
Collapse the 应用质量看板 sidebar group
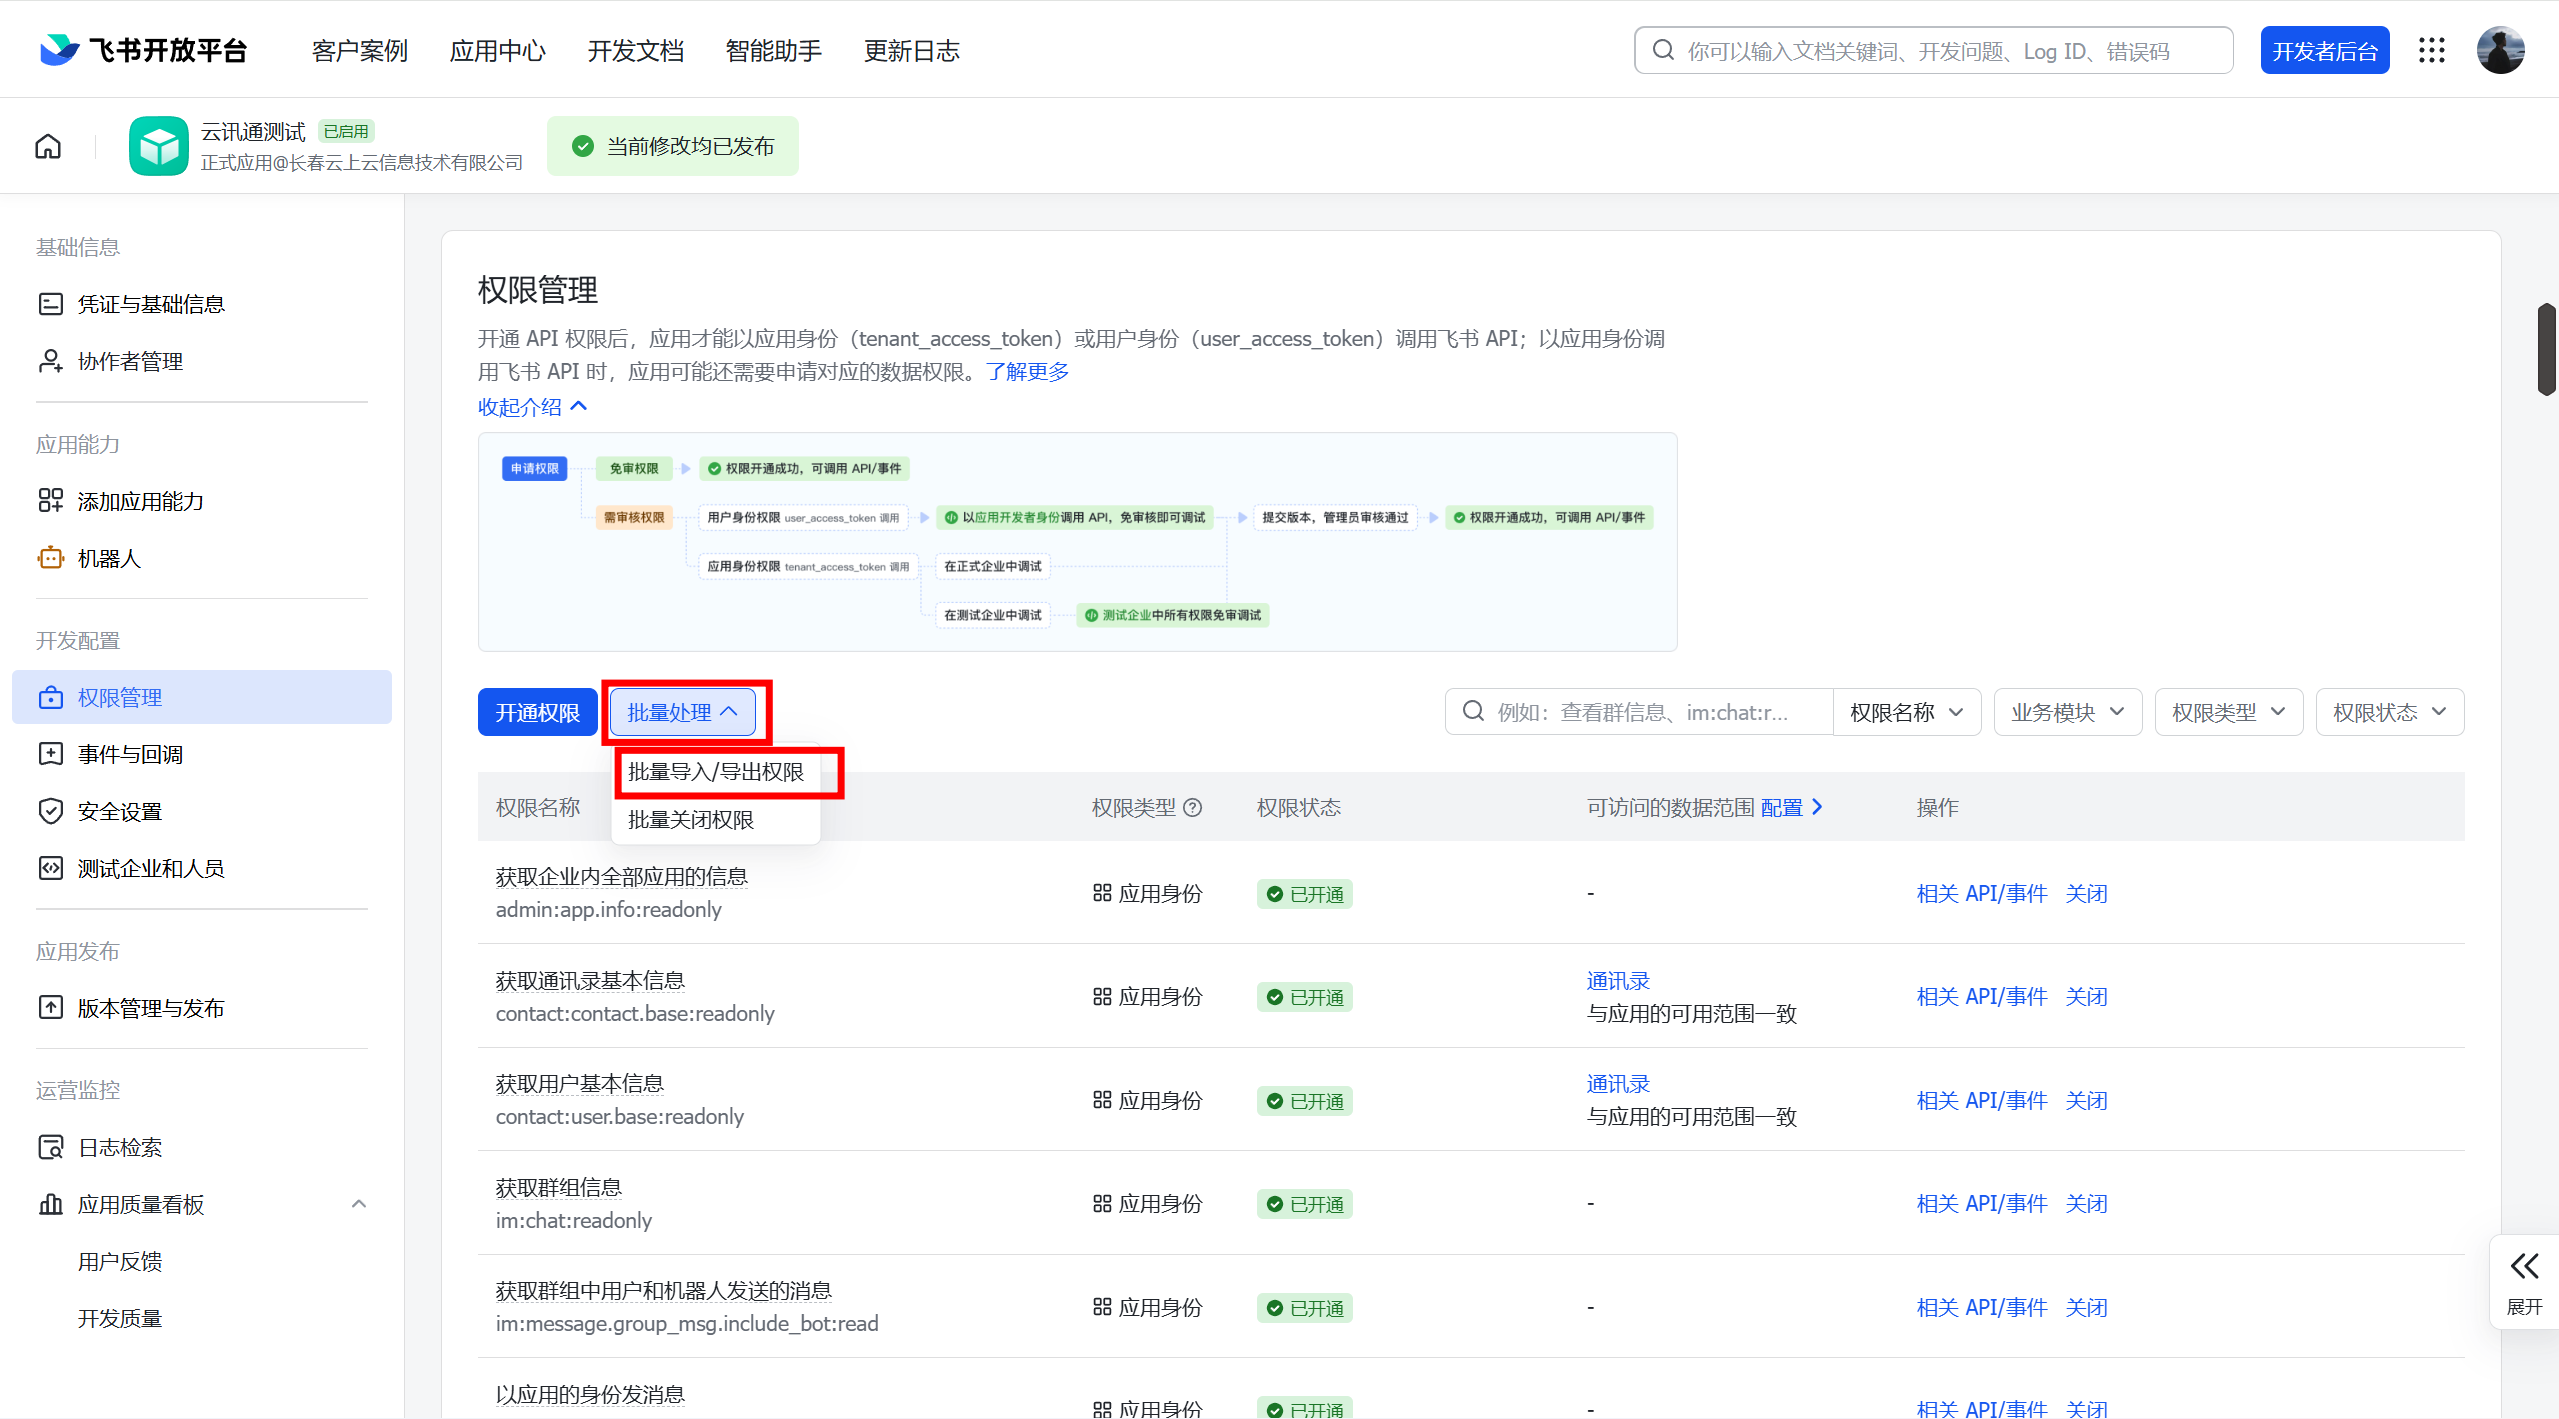pyautogui.click(x=359, y=1204)
